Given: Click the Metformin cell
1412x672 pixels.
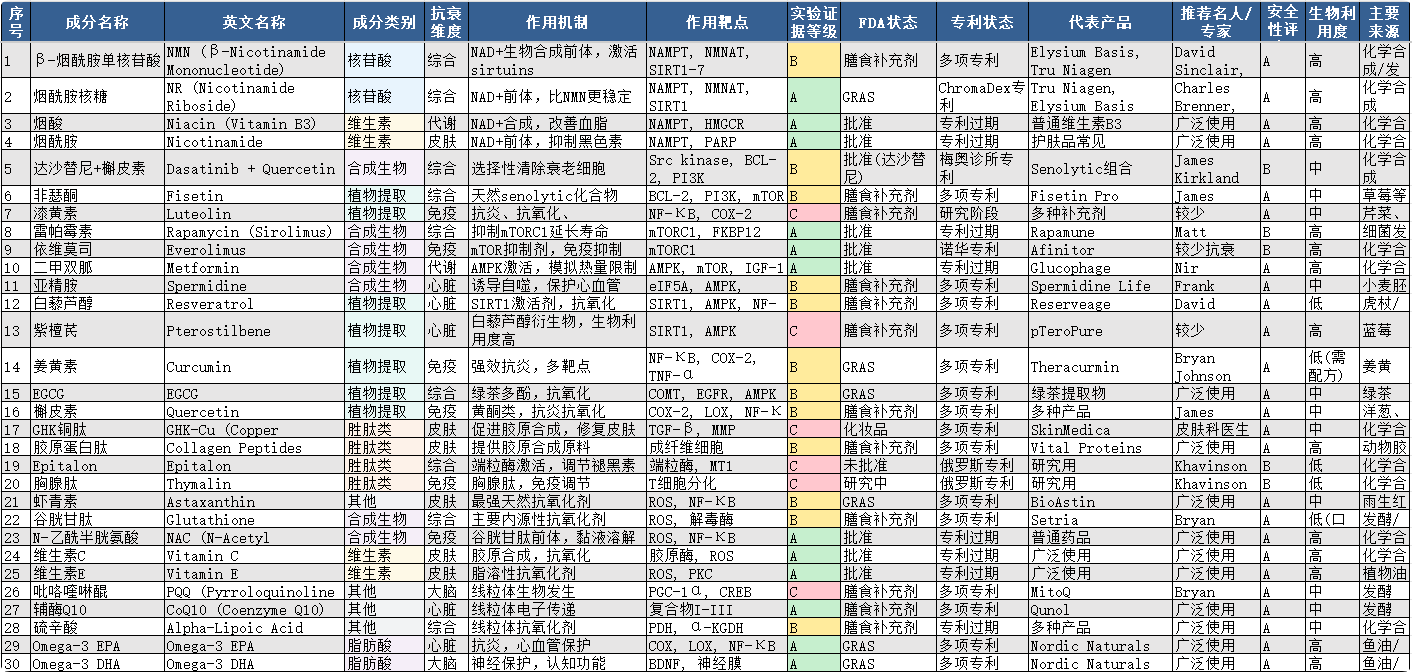Looking at the screenshot, I should pos(254,267).
